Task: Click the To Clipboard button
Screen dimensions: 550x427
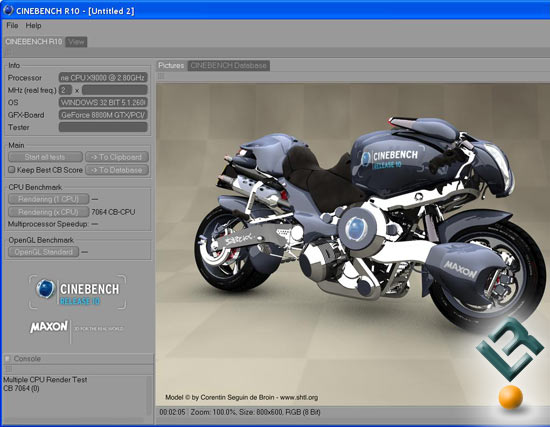Action: point(117,157)
